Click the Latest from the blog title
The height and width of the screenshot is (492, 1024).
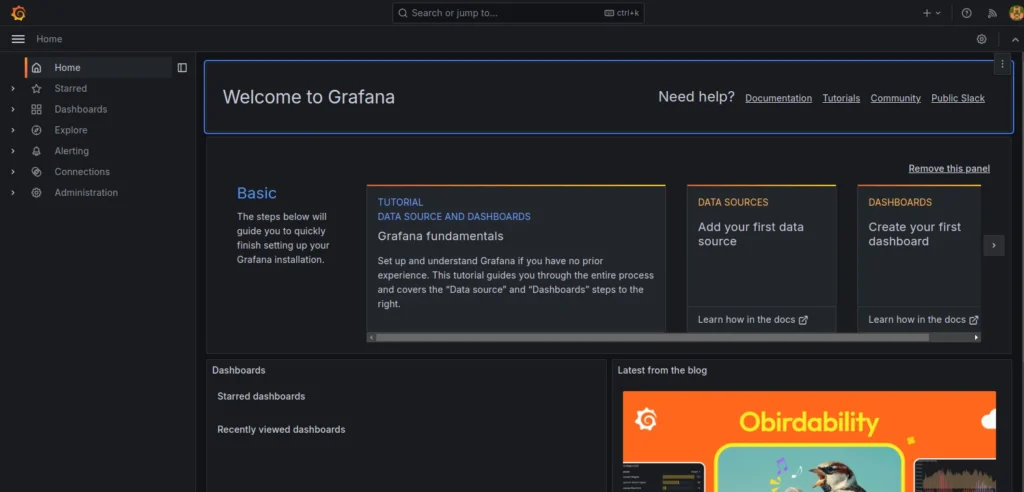pyautogui.click(x=662, y=370)
